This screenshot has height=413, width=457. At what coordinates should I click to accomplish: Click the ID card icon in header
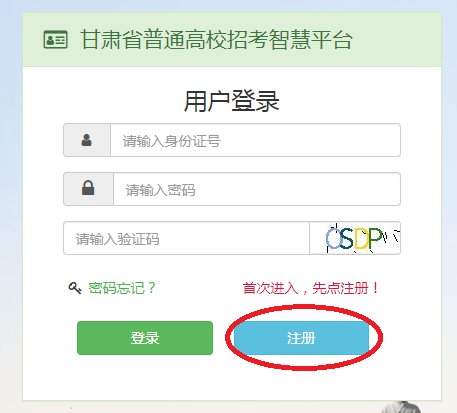(x=55, y=39)
